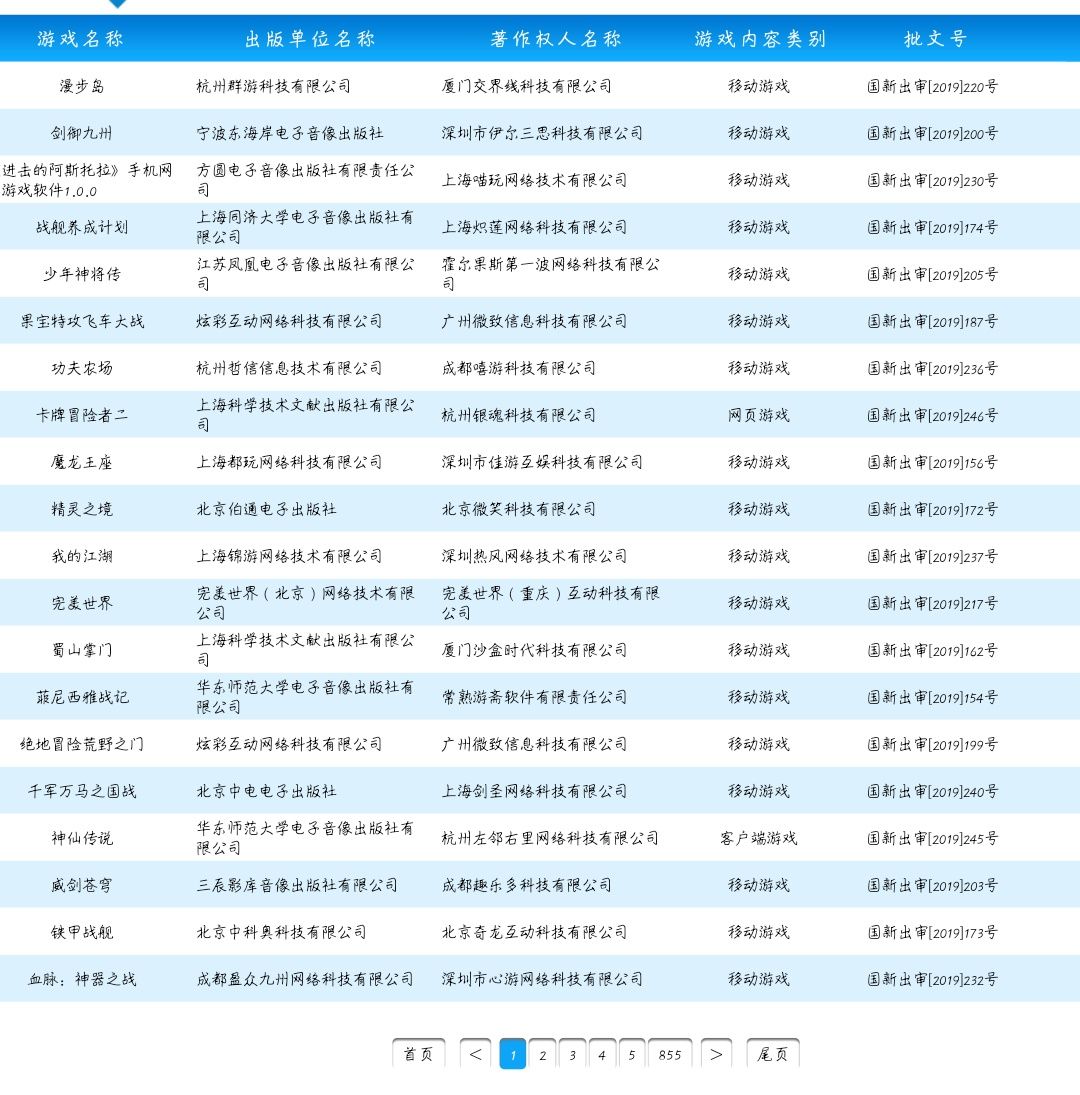Click approval number 国新出审[2019]245号
Viewport: 1080px width, 1095px height.
pos(933,838)
